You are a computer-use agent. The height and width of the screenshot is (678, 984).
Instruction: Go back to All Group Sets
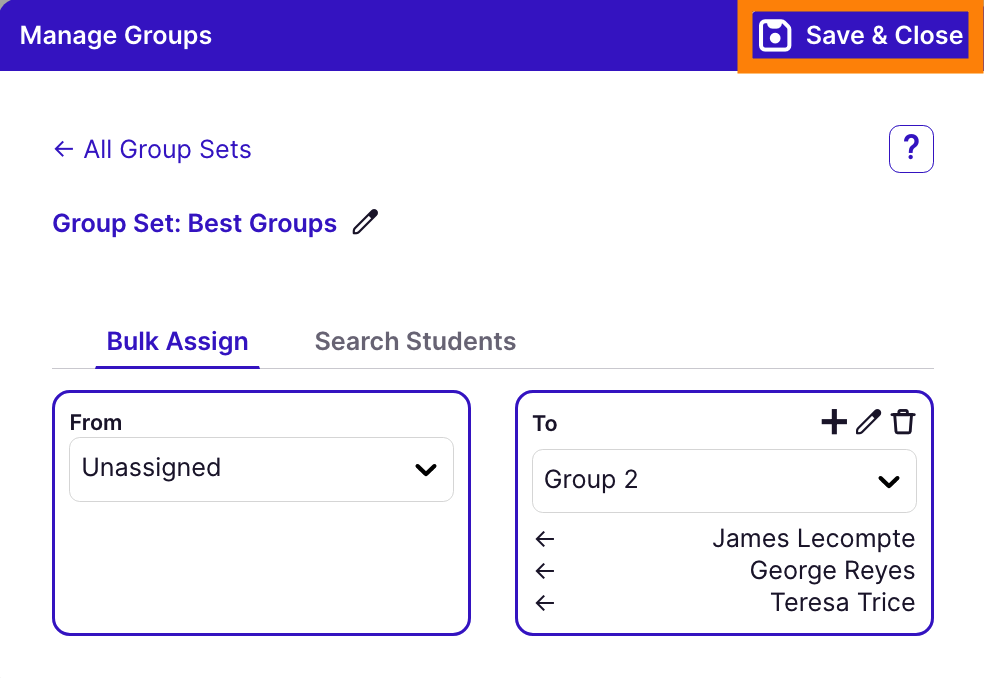click(x=152, y=150)
